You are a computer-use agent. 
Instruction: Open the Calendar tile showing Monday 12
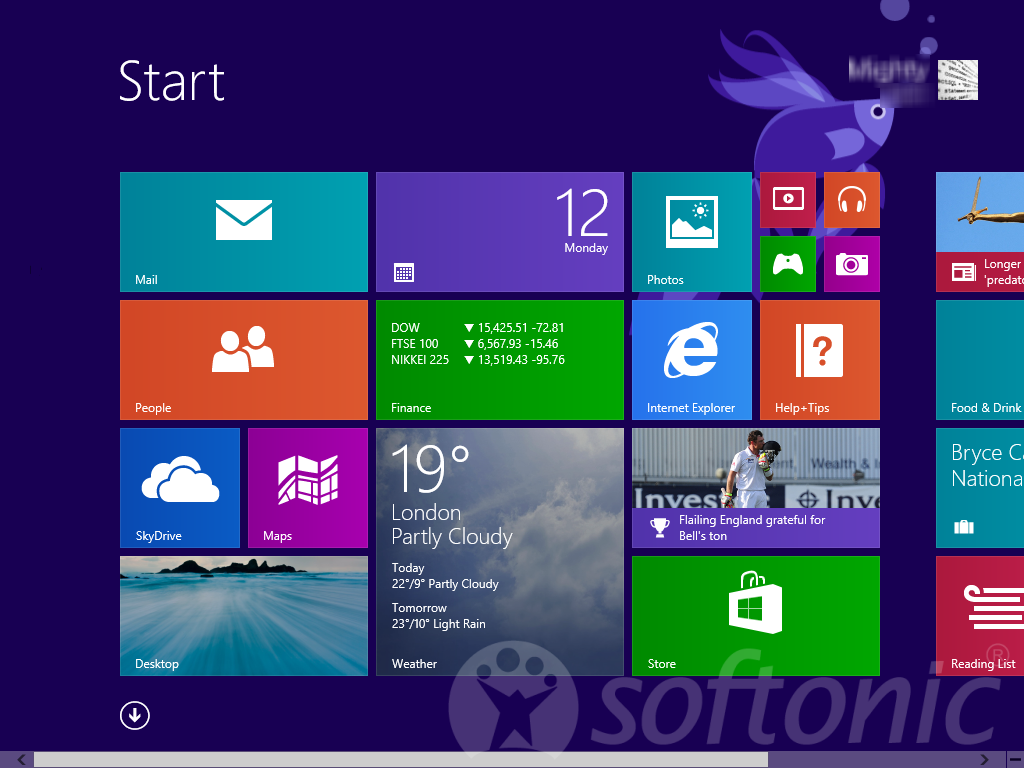[x=499, y=231]
